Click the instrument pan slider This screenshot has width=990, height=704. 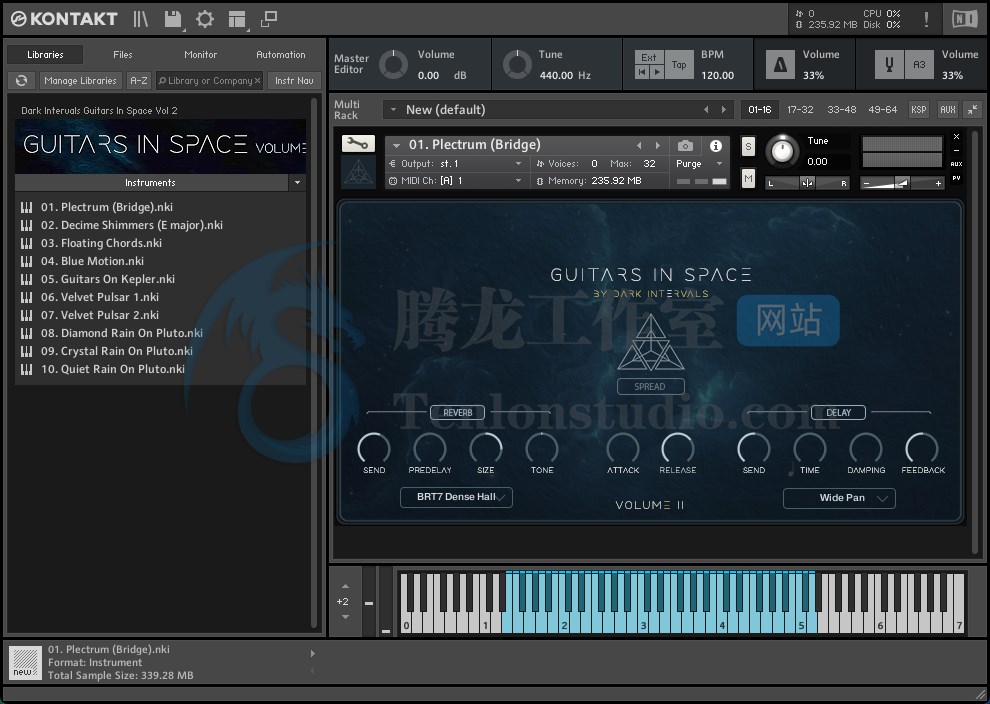[x=807, y=183]
